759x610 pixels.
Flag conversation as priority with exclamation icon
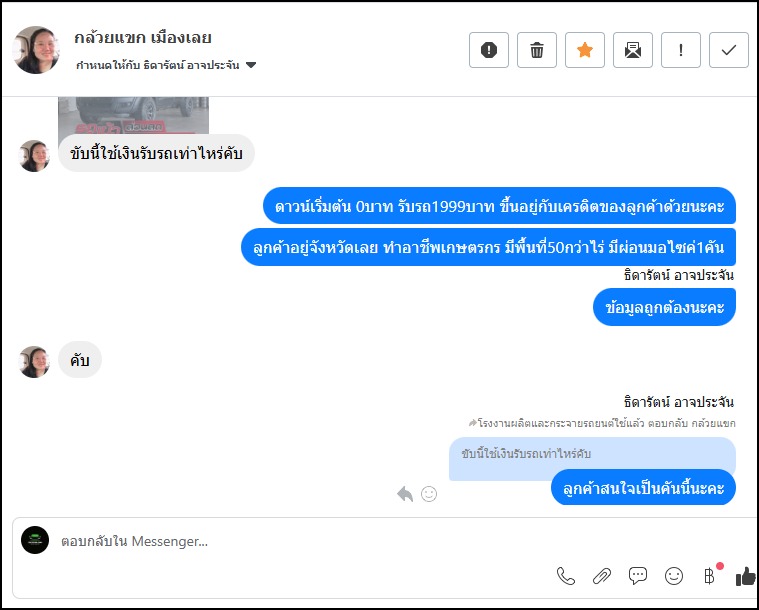point(681,50)
